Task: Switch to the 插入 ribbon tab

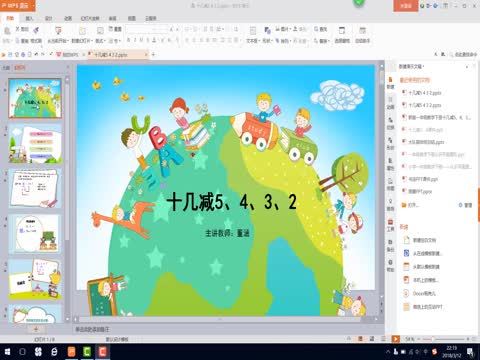Action: (x=29, y=18)
